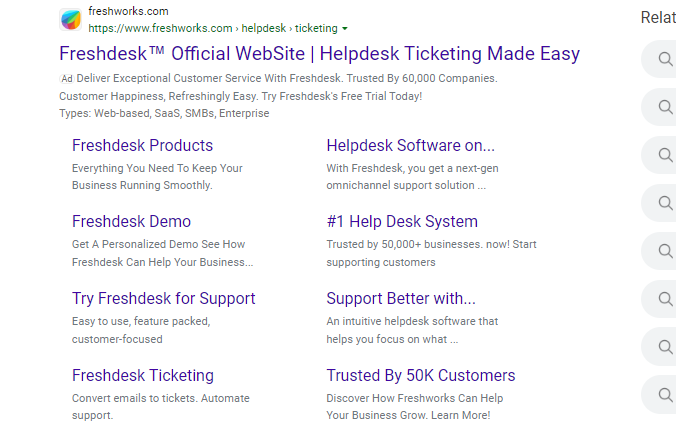Click the Freshworks favicon logo
676x441 pixels.
pos(71,20)
